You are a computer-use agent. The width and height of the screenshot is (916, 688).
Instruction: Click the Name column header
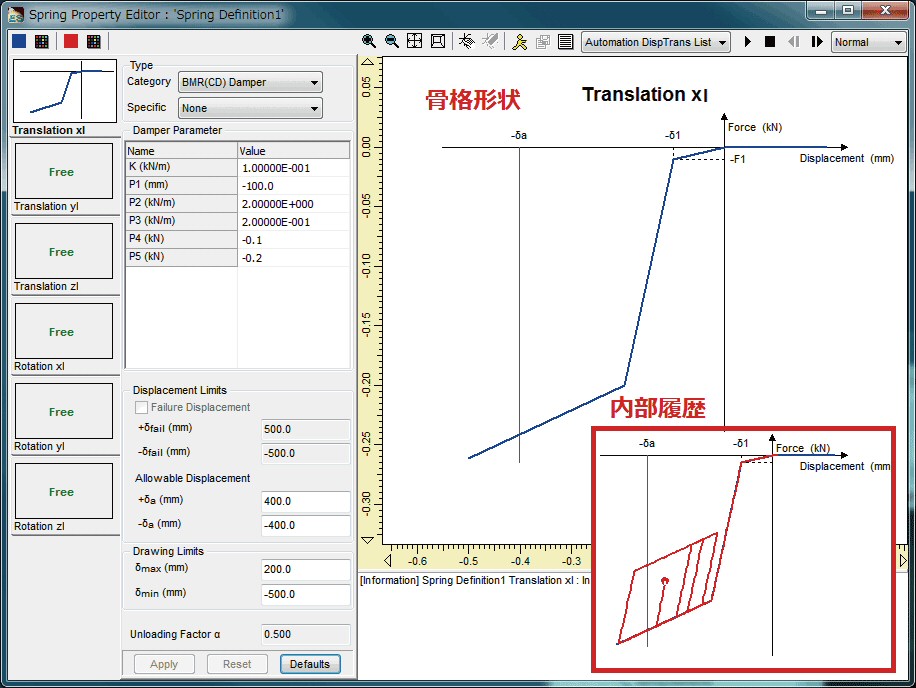[x=182, y=151]
